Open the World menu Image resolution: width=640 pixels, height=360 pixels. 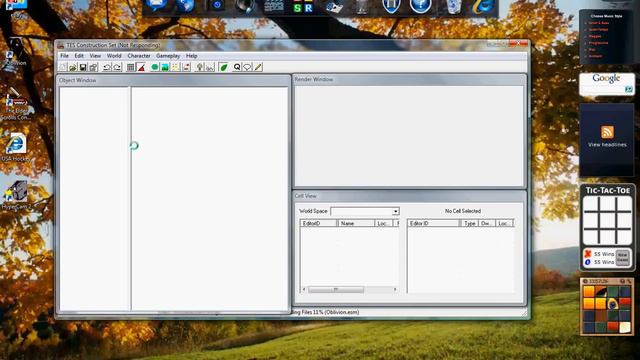(114, 56)
